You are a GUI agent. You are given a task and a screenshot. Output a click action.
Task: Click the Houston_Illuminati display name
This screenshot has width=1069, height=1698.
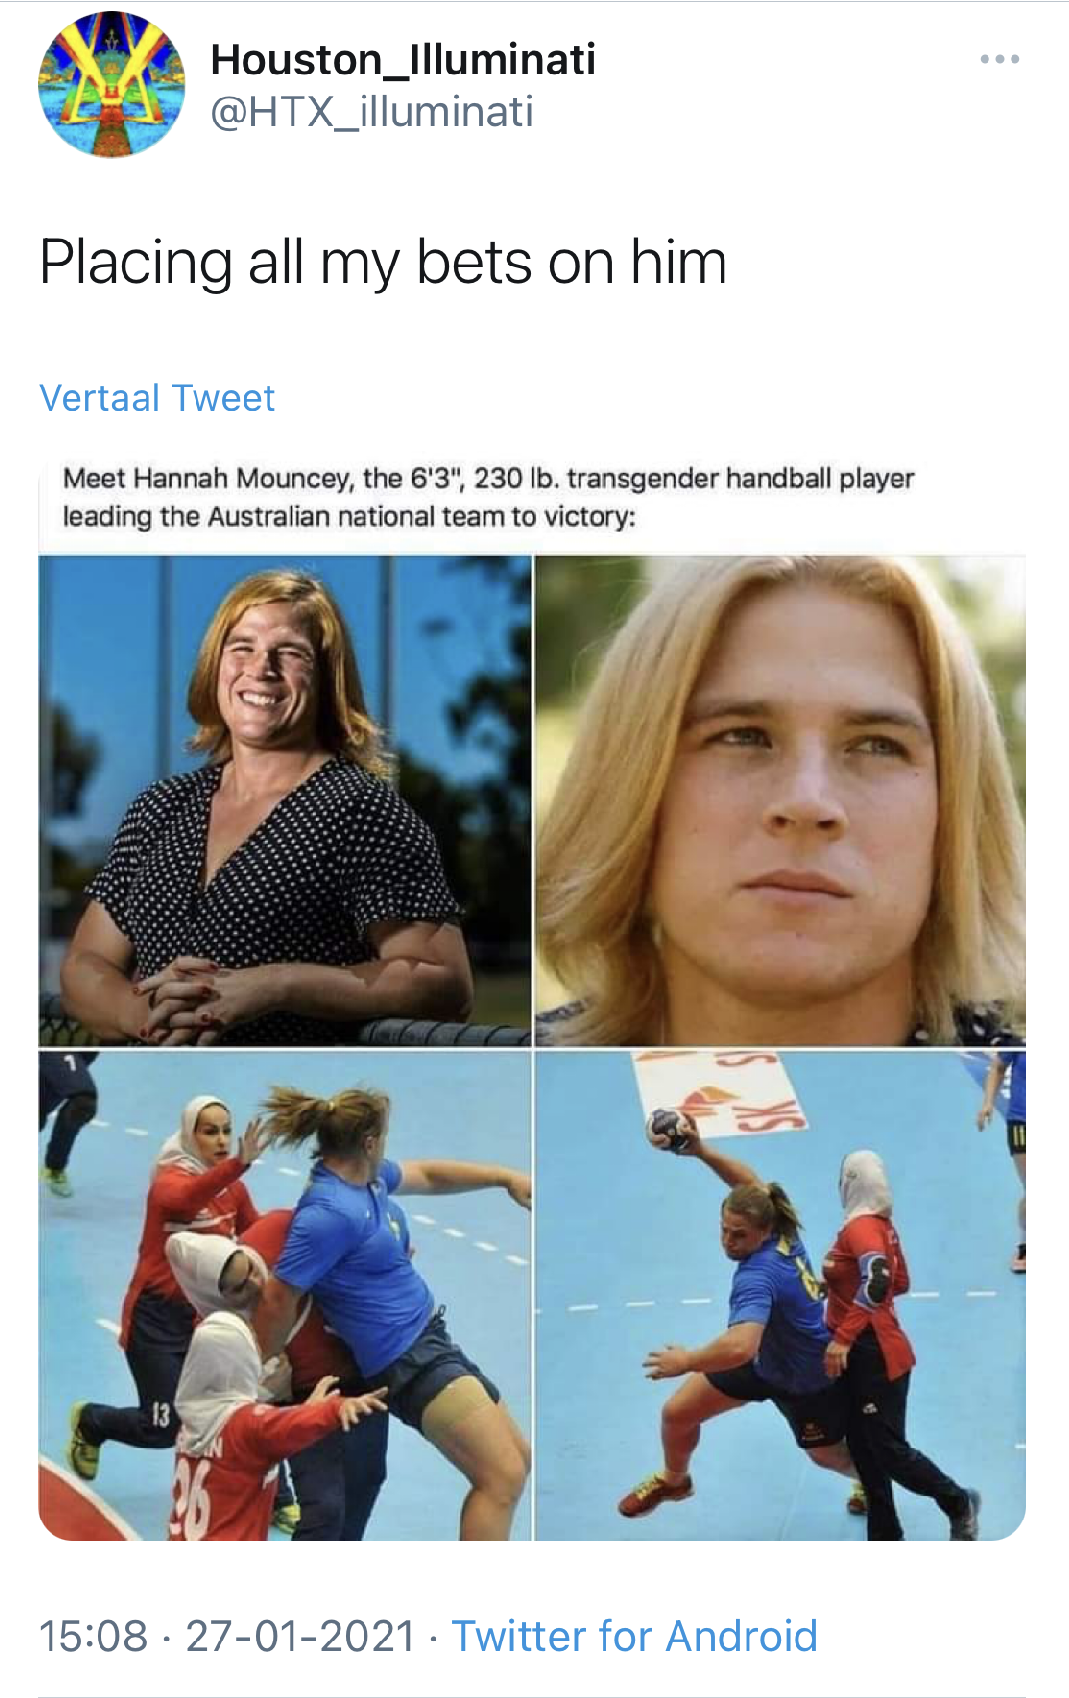[x=403, y=59]
